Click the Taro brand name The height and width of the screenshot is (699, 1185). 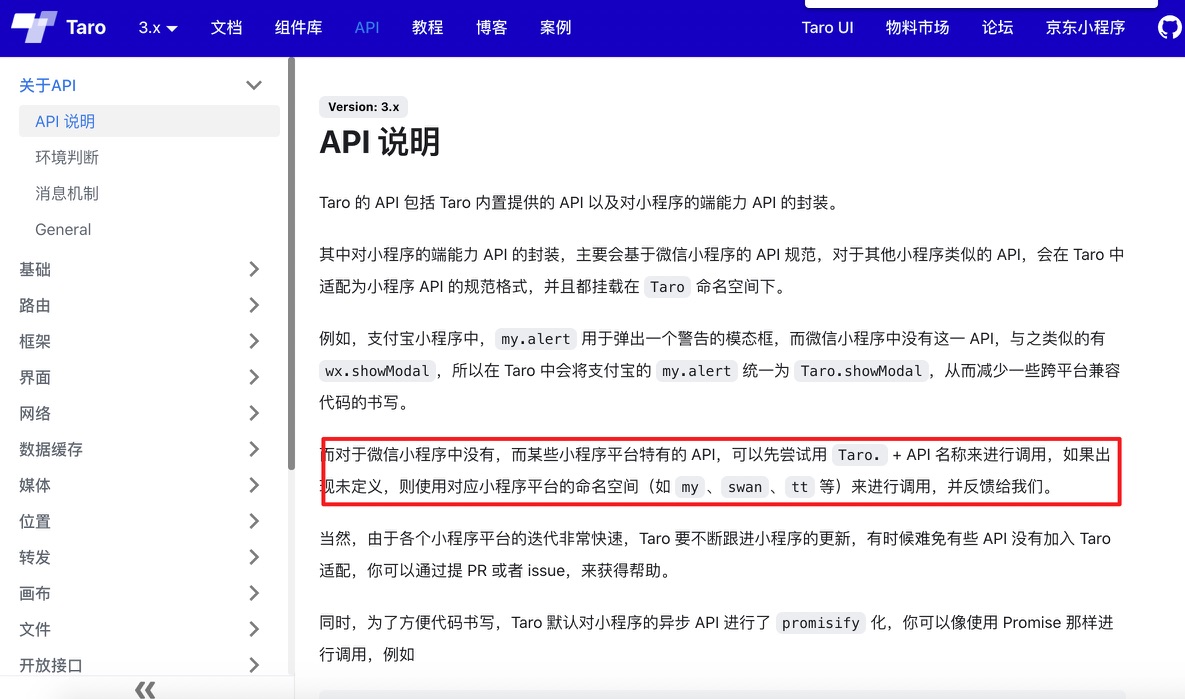click(x=86, y=28)
